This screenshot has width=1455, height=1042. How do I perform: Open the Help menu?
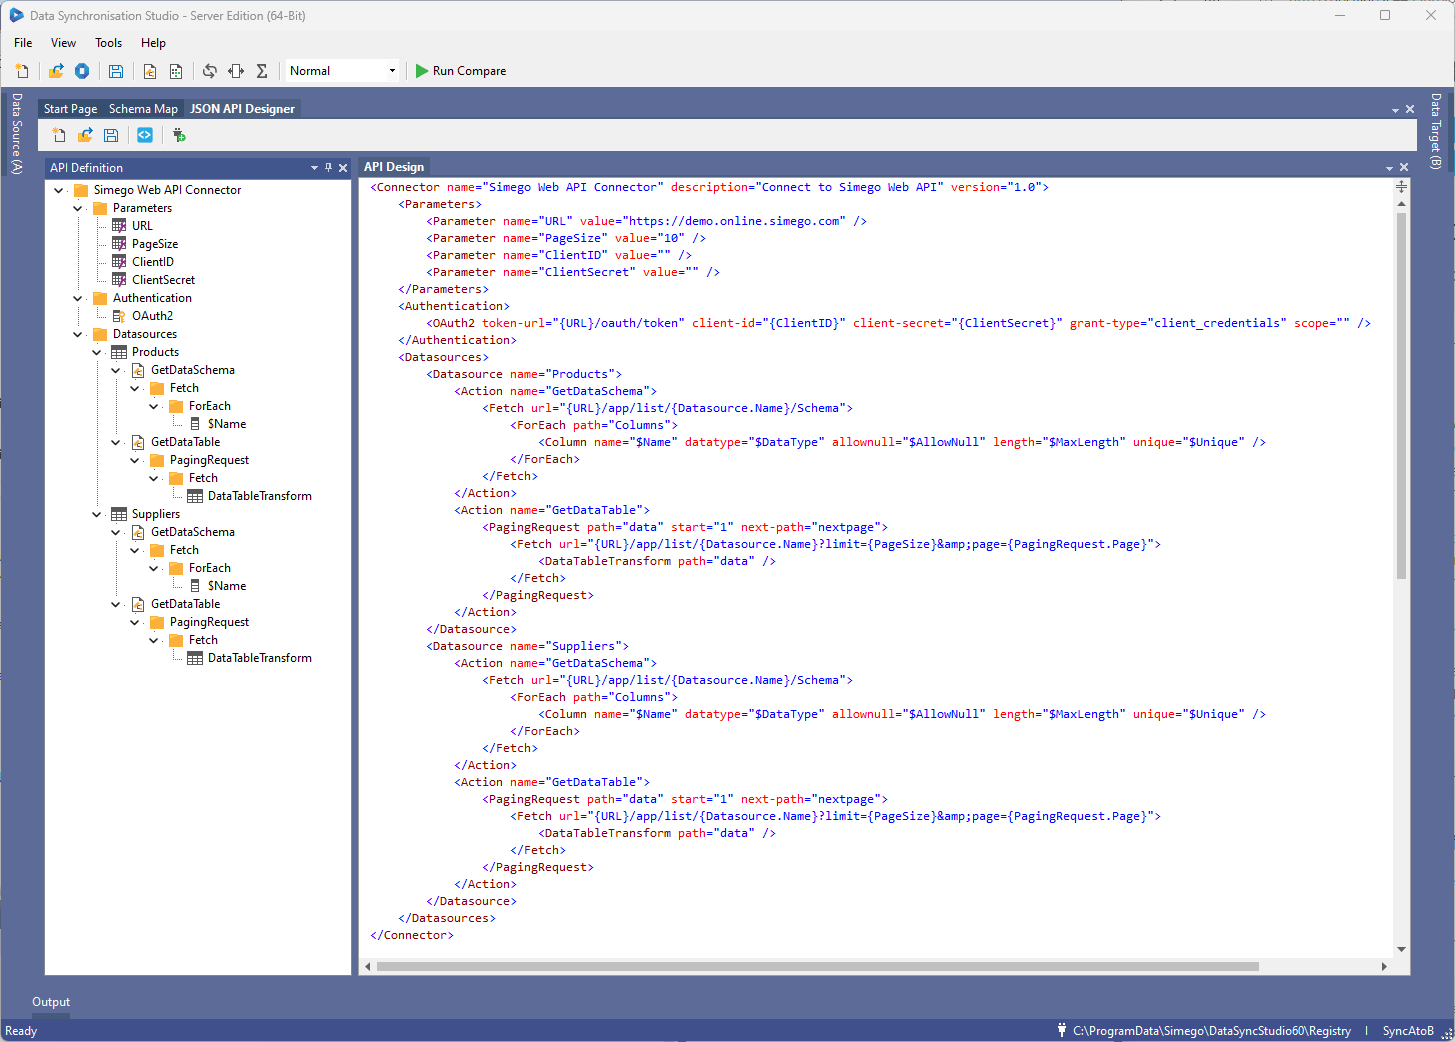pyautogui.click(x=153, y=43)
